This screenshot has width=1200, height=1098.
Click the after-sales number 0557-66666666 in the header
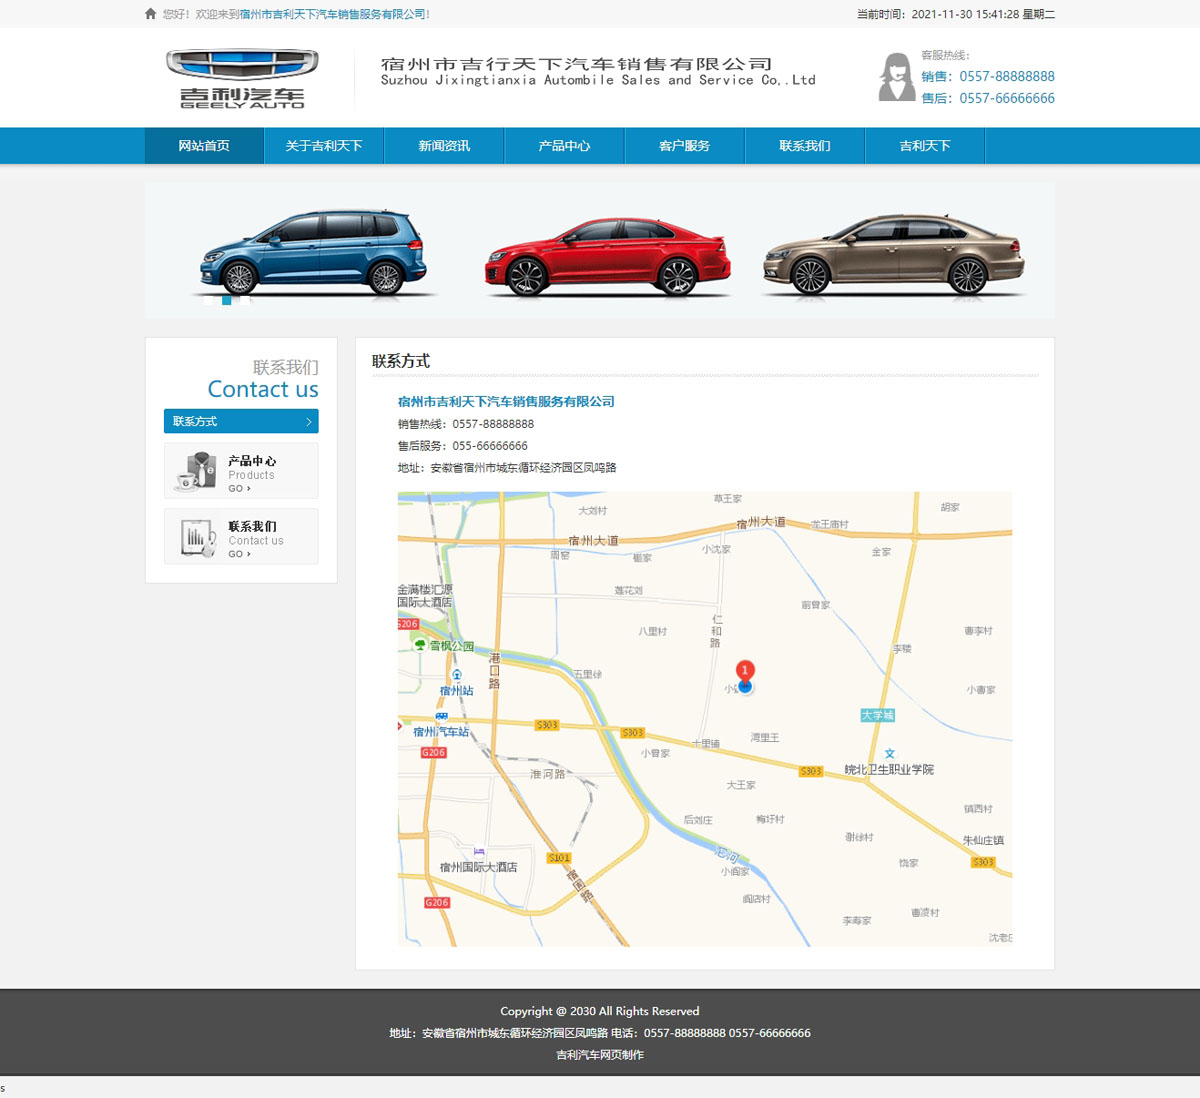click(x=1006, y=98)
